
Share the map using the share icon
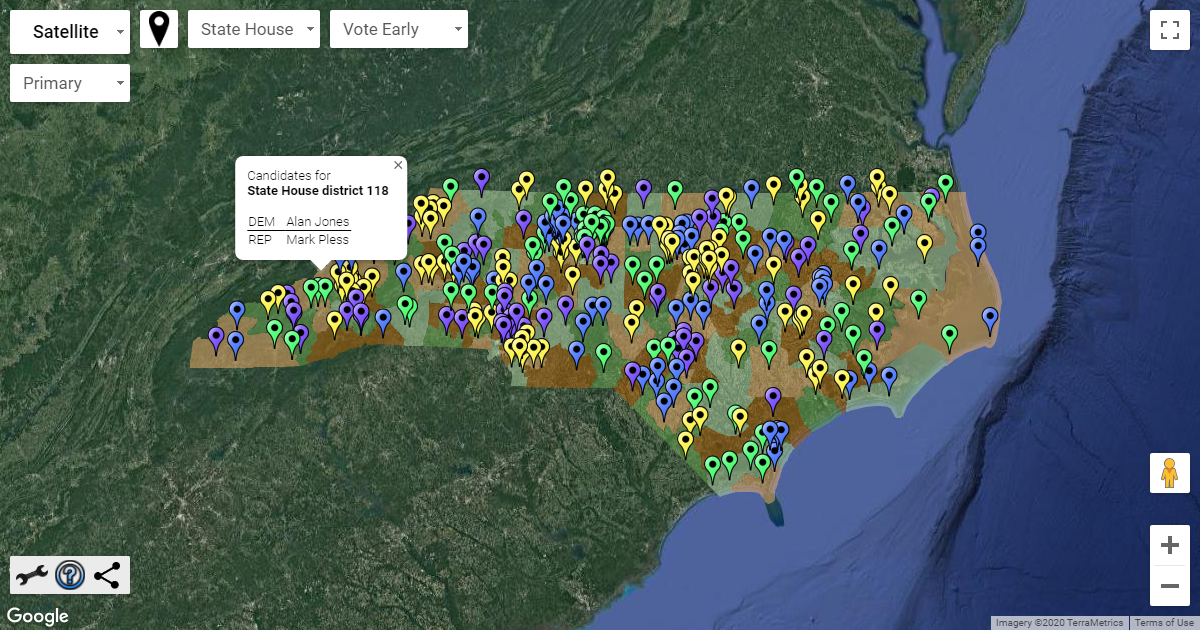tap(106, 574)
